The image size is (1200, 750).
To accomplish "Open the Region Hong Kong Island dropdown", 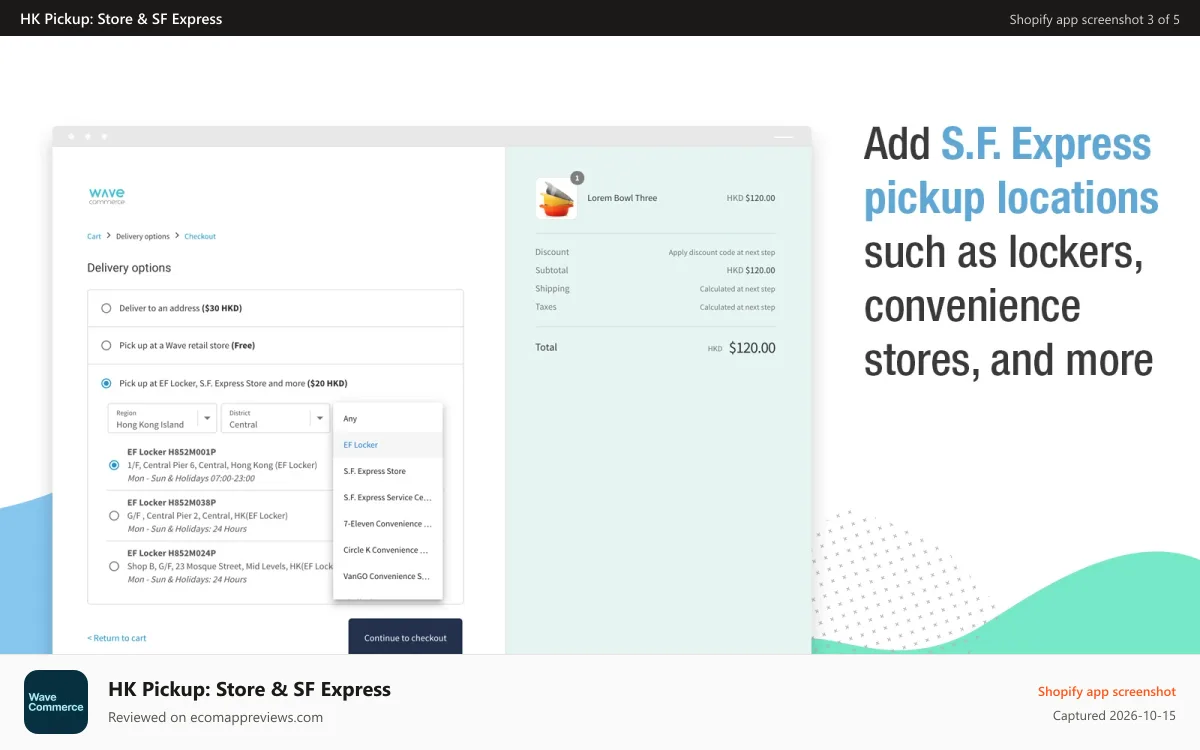I will [x=162, y=418].
